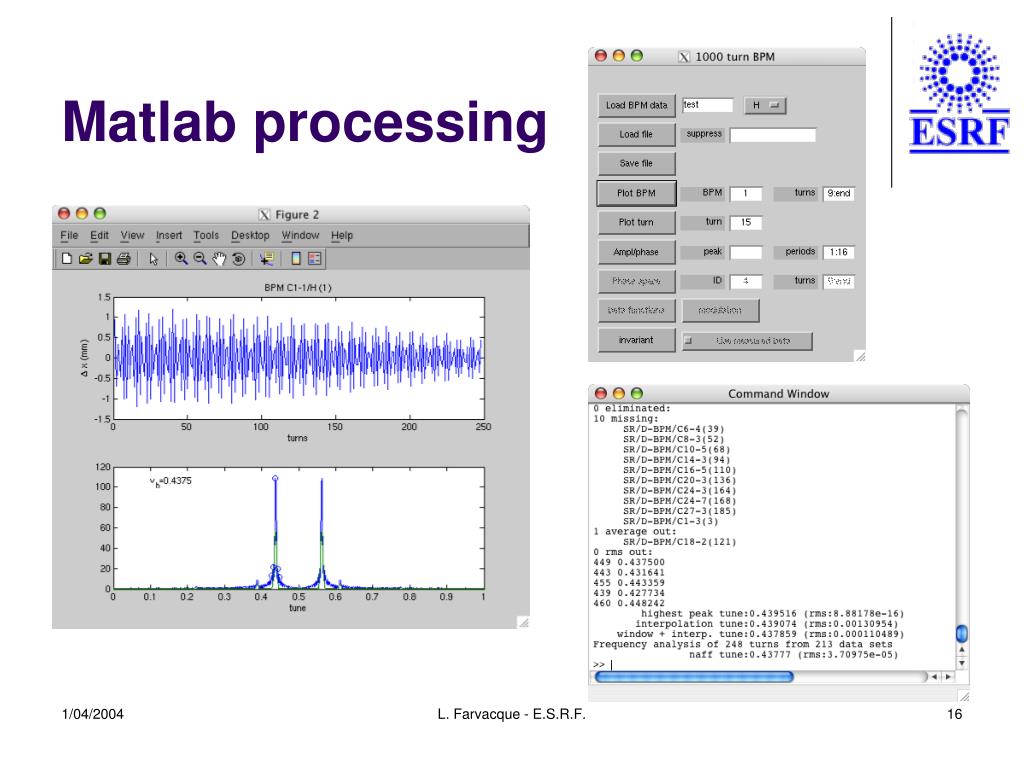Open the Window menu in Figure 2

(300, 236)
